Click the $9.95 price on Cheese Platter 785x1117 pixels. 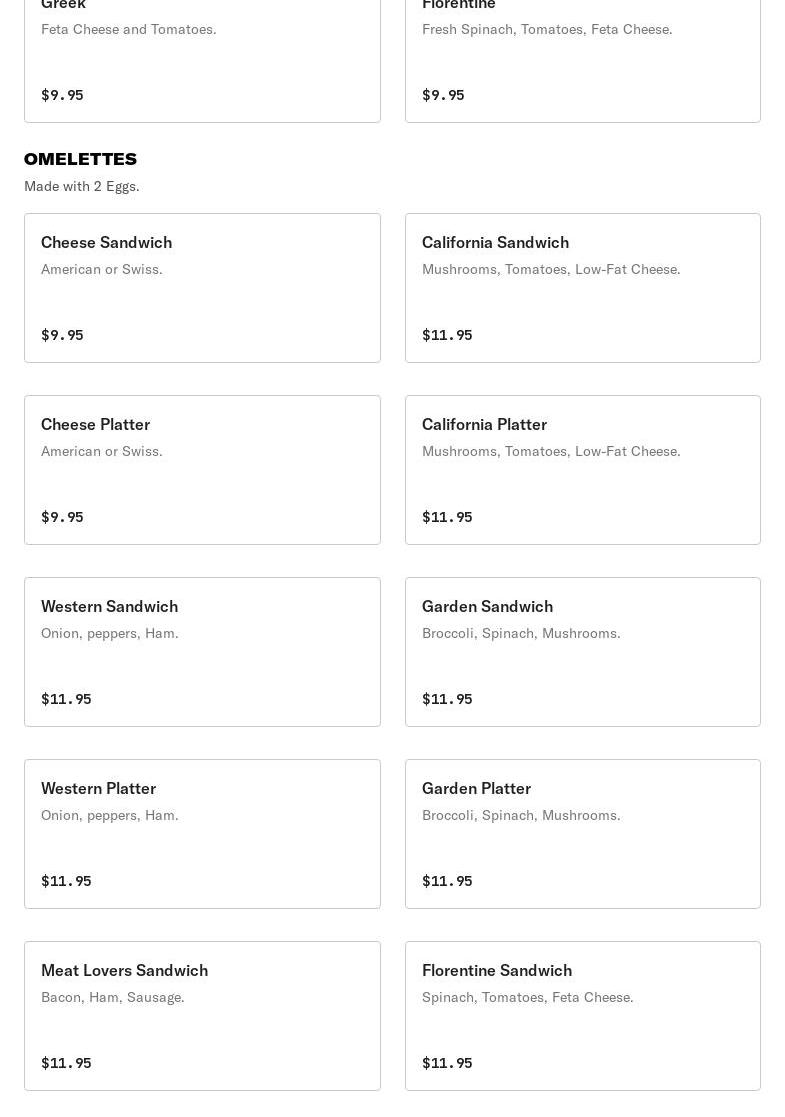[x=62, y=517]
